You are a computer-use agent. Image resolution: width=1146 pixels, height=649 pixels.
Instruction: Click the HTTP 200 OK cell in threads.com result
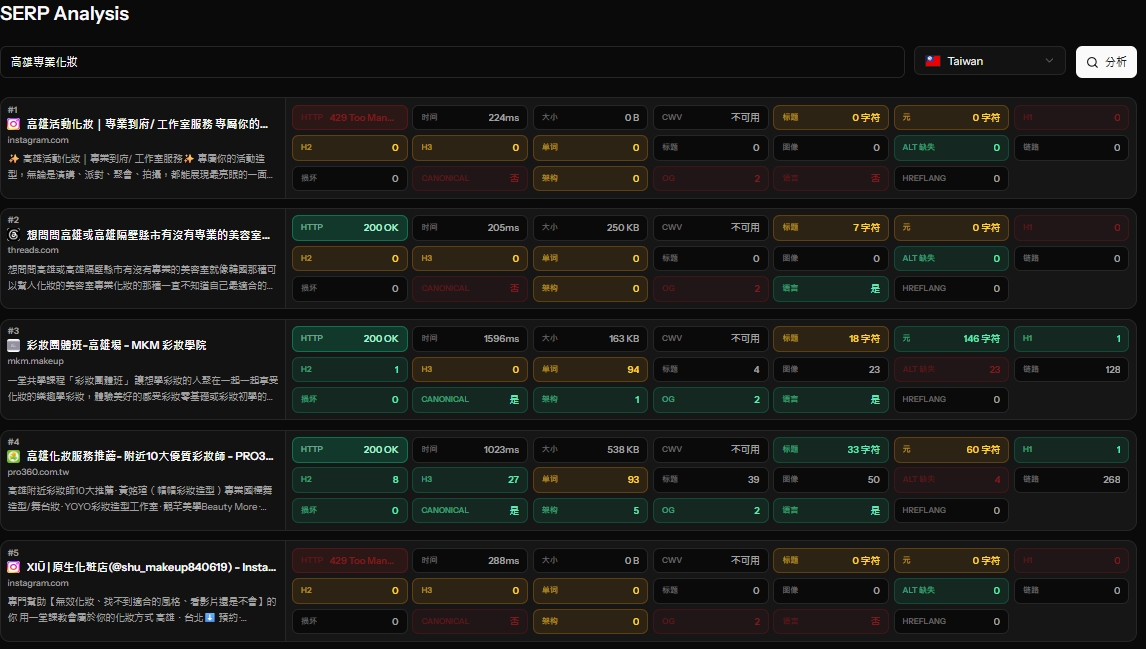coord(349,227)
